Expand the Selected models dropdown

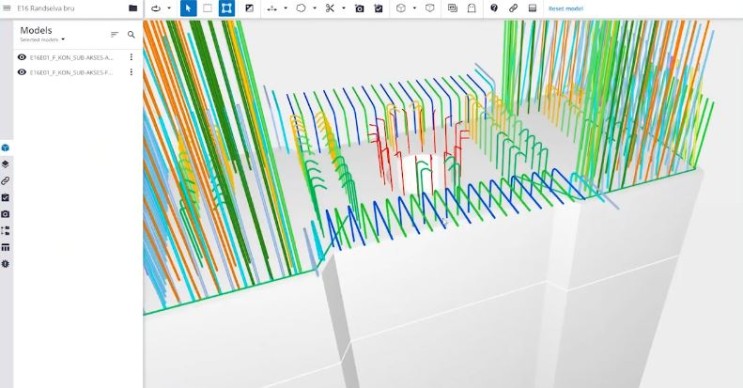coord(43,39)
